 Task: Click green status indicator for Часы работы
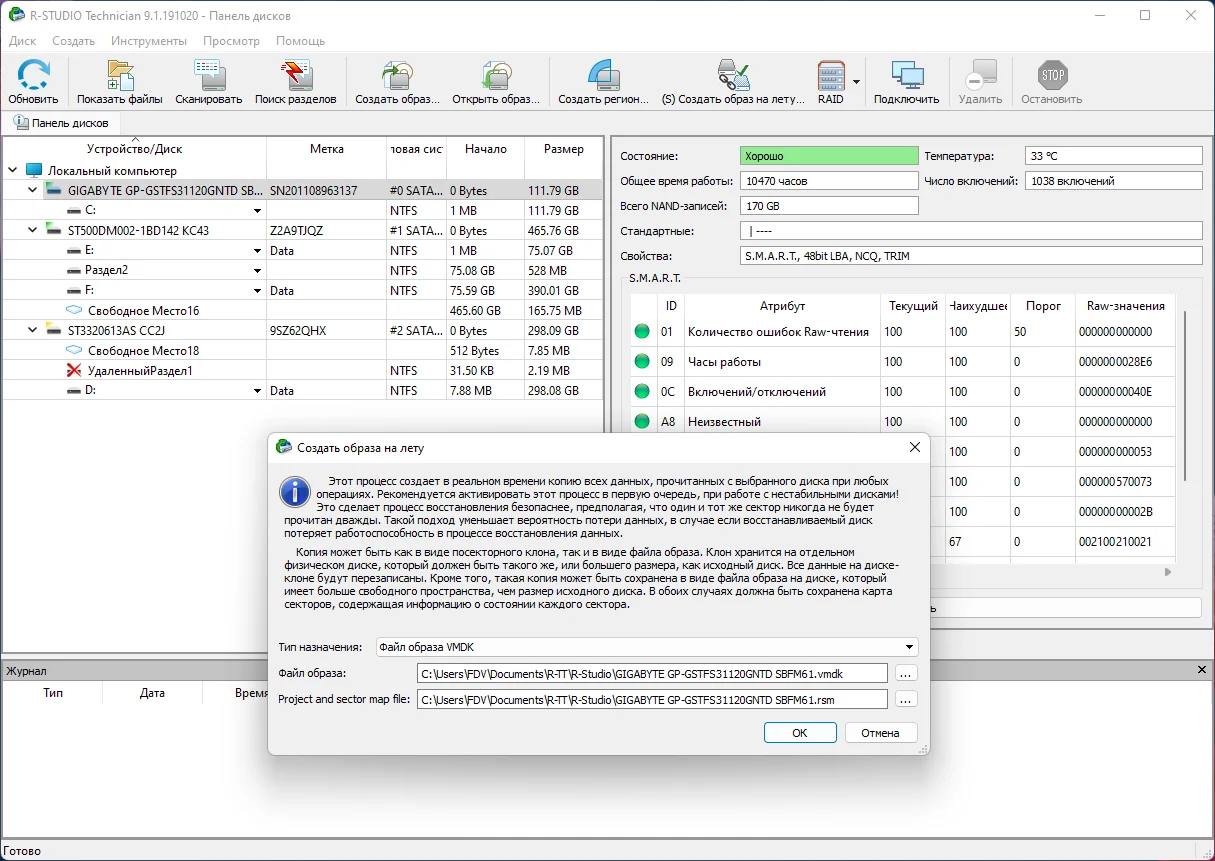[642, 362]
